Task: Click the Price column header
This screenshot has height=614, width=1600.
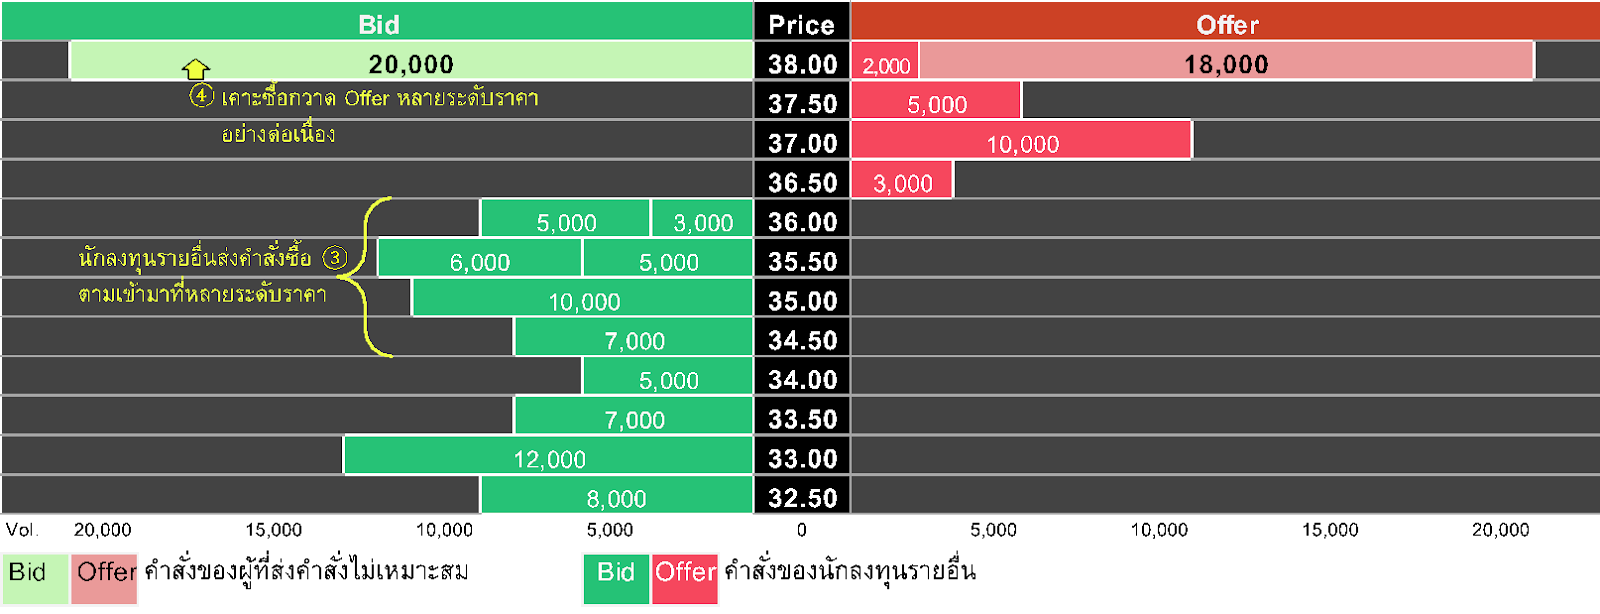Action: 801,22
